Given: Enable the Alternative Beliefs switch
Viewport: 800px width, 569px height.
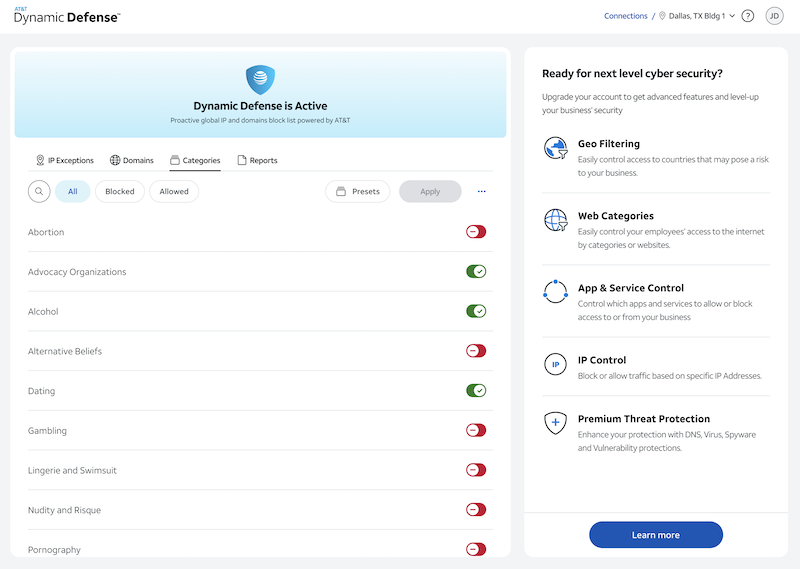Looking at the screenshot, I should tap(476, 351).
